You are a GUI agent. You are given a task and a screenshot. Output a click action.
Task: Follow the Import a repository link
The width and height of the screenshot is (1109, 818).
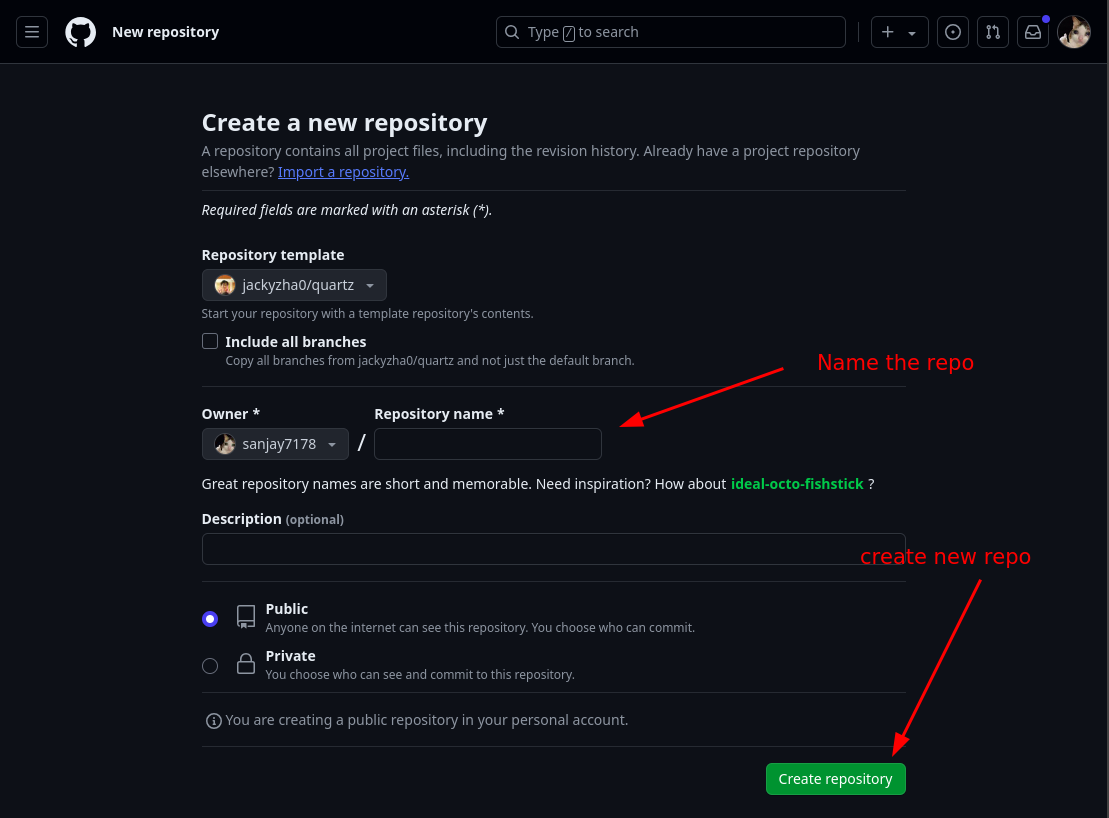343,172
